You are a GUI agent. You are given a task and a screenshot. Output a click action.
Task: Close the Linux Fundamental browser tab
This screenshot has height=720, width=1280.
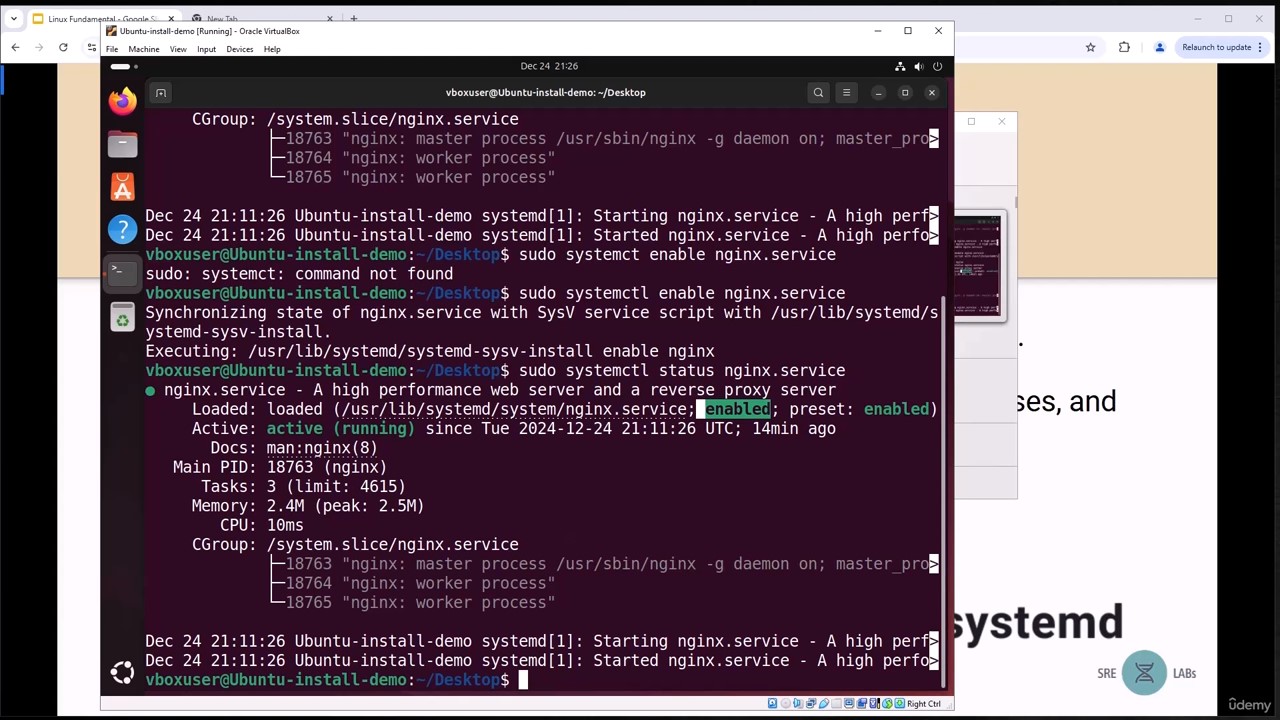click(x=171, y=18)
